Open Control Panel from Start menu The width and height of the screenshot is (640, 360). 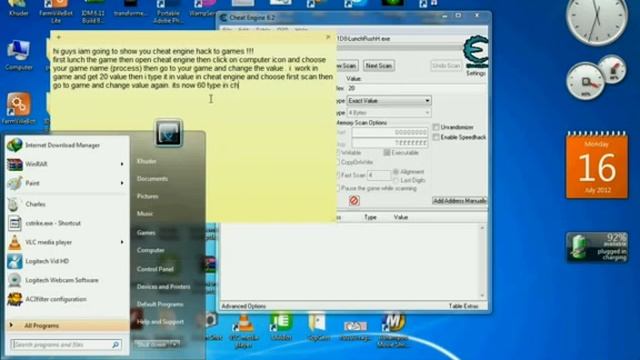155,269
